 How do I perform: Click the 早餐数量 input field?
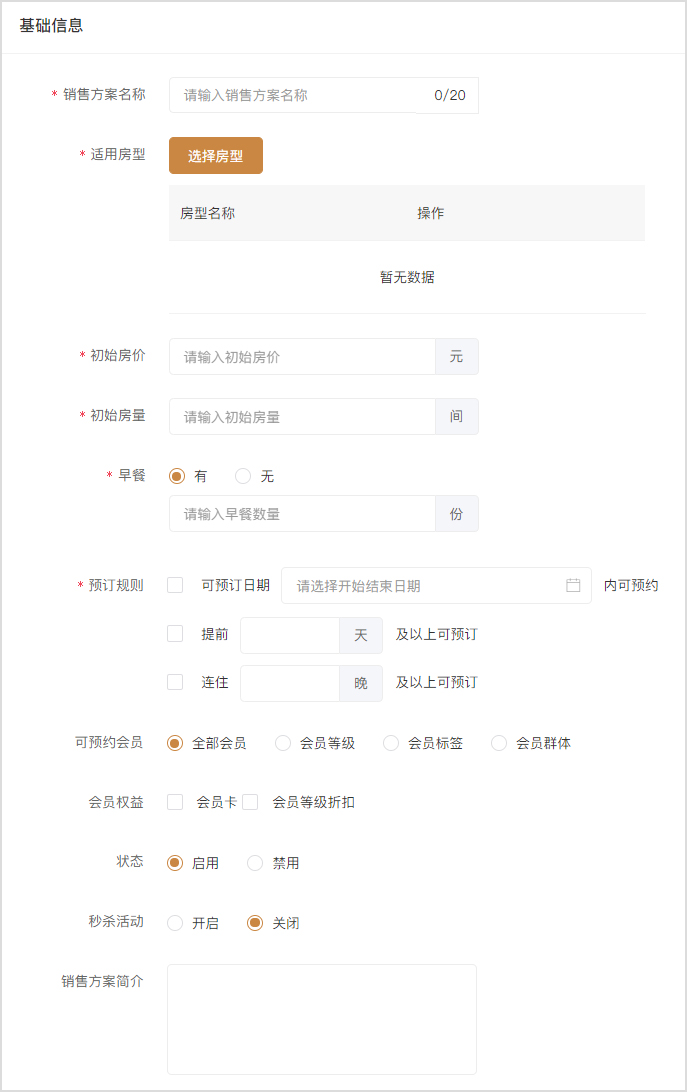coord(302,514)
